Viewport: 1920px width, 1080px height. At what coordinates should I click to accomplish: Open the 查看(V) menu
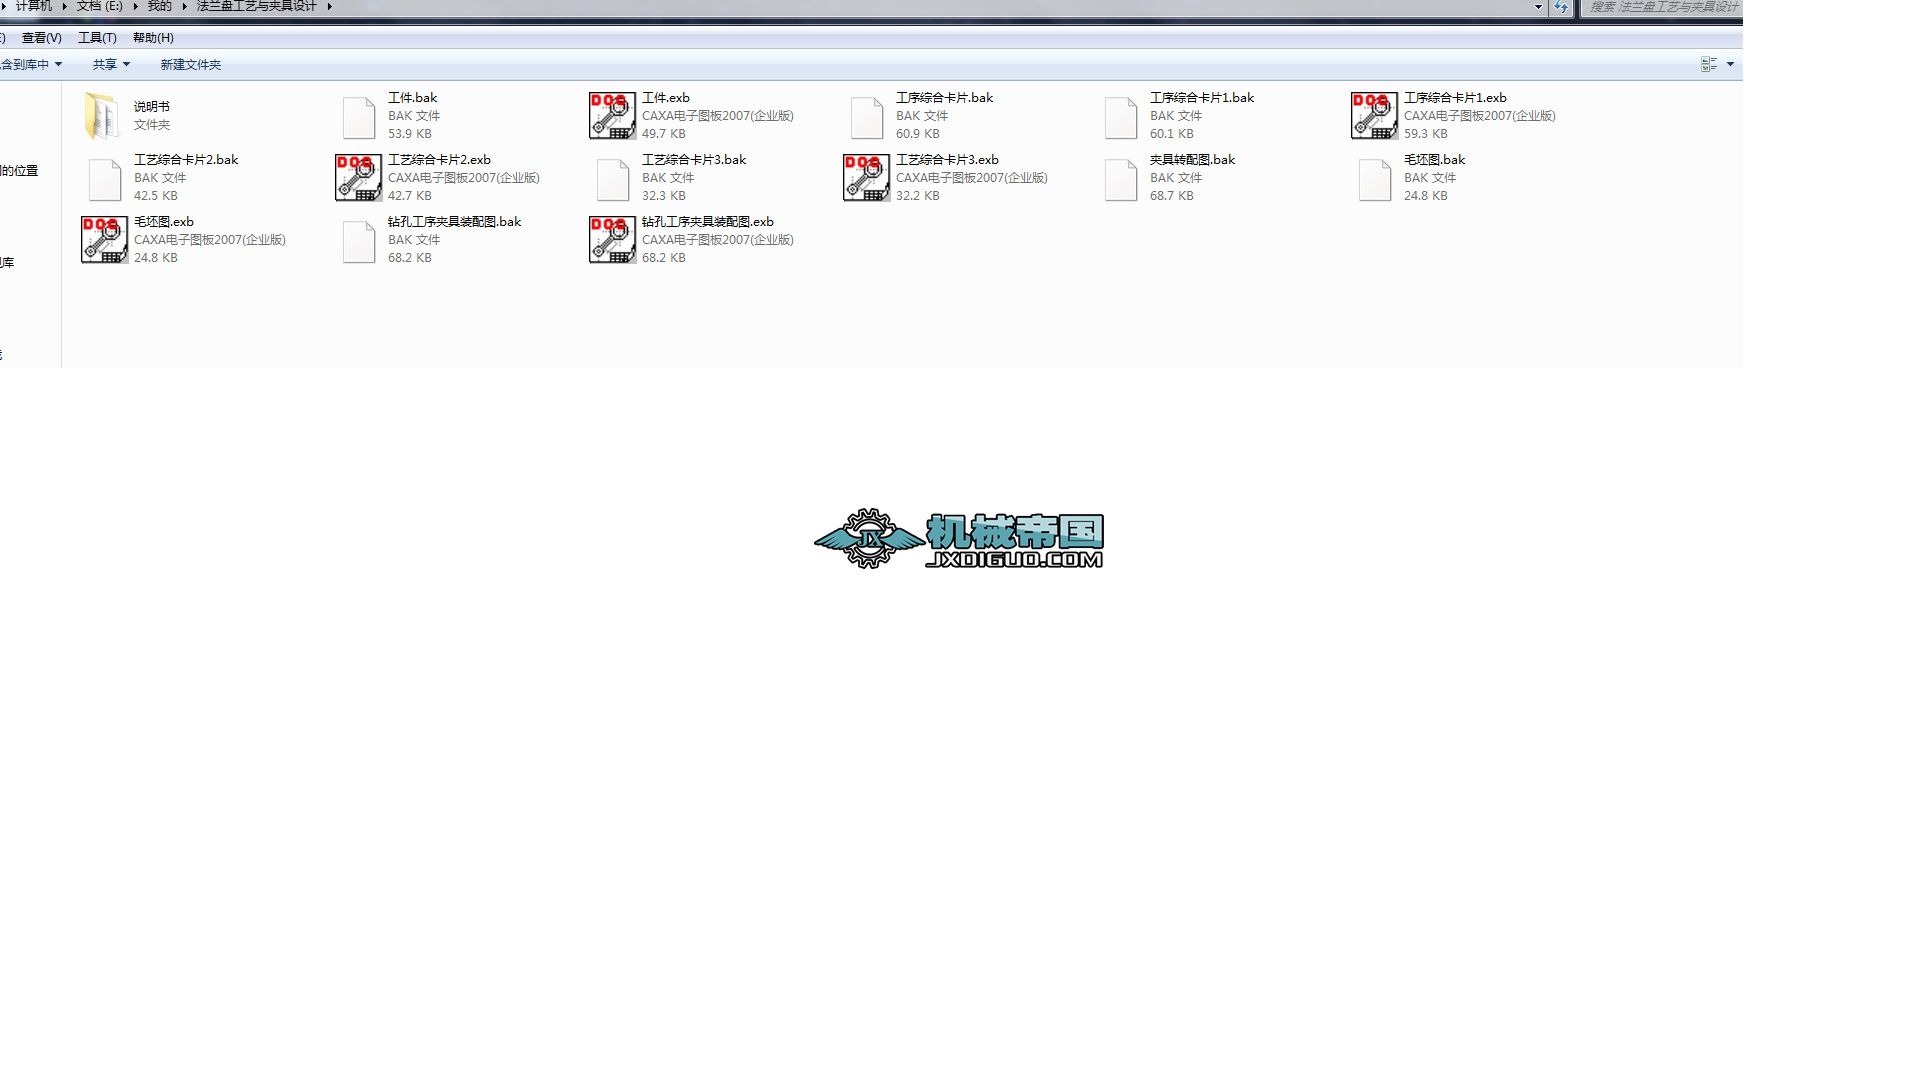[x=41, y=38]
